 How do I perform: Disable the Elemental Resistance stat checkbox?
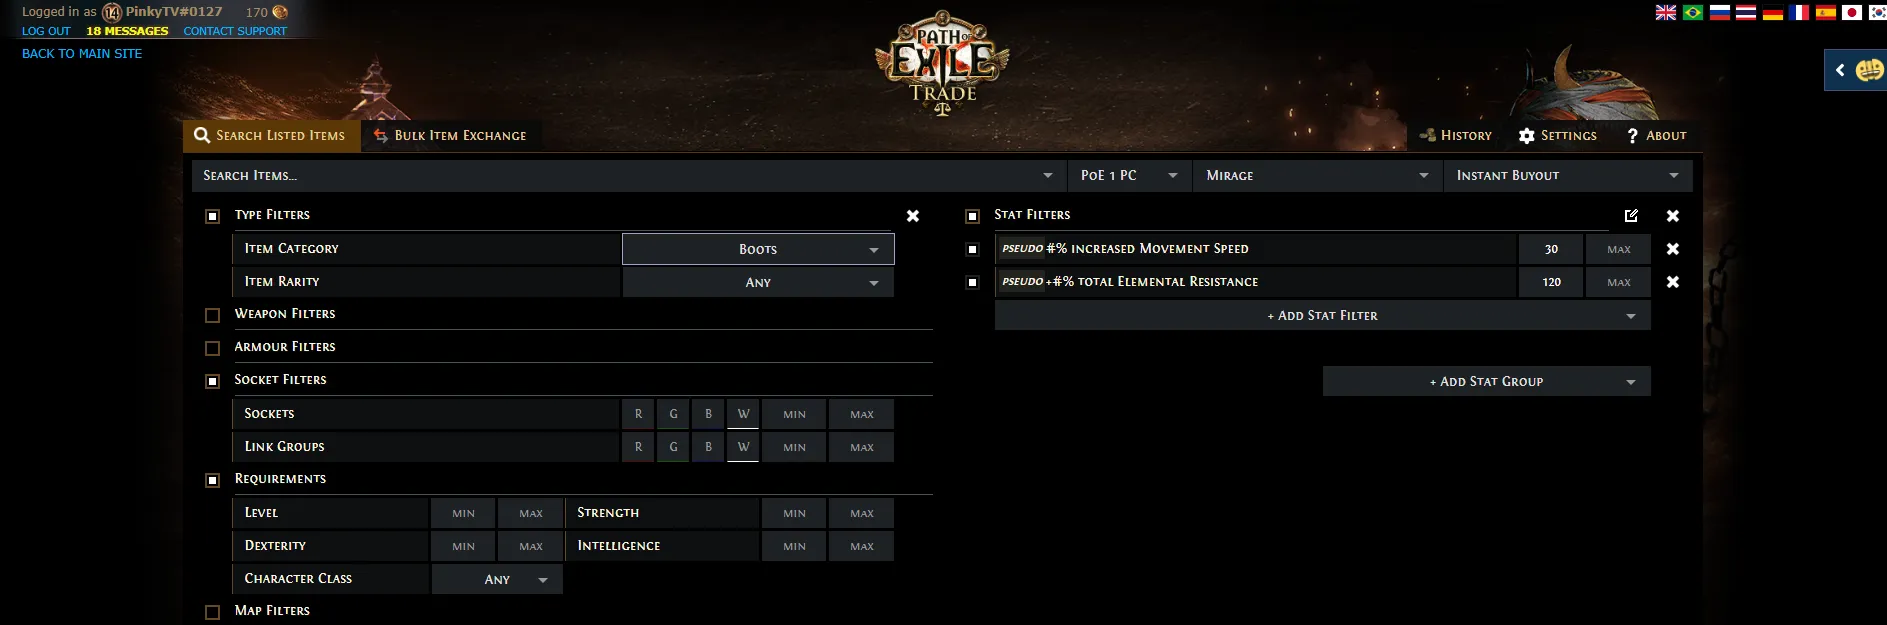coord(972,282)
